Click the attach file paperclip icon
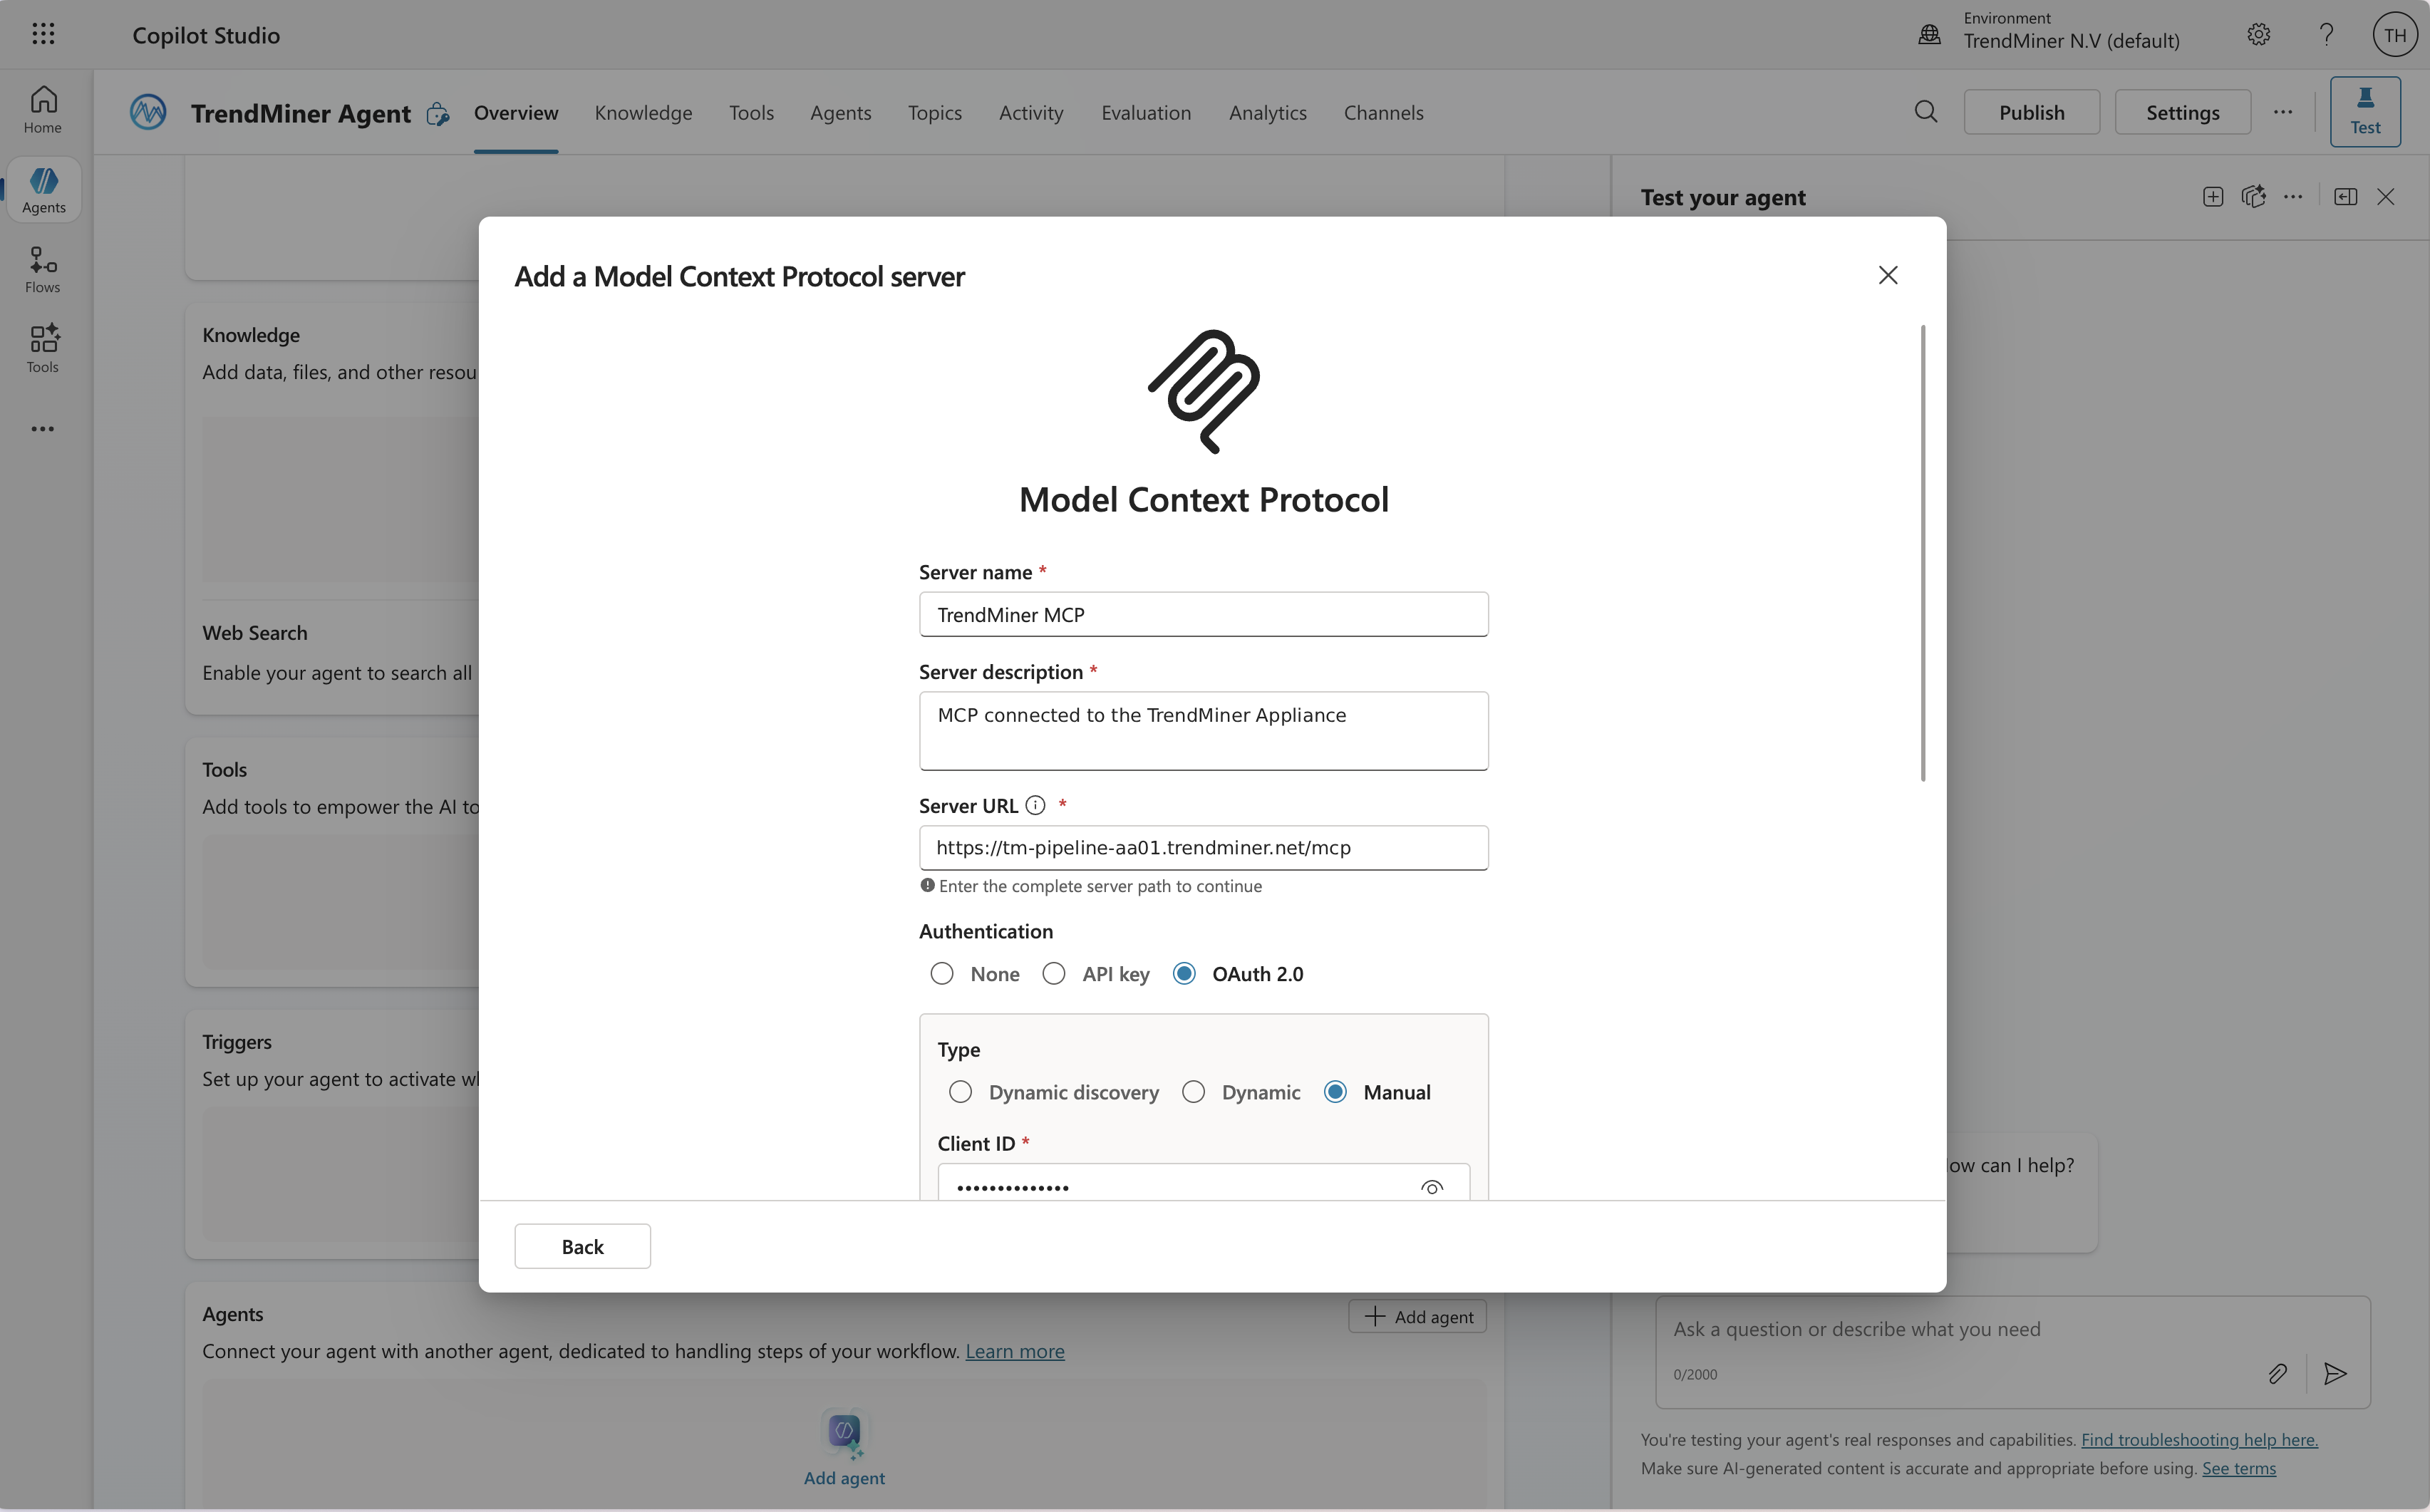This screenshot has width=2430, height=1512. tap(2277, 1373)
